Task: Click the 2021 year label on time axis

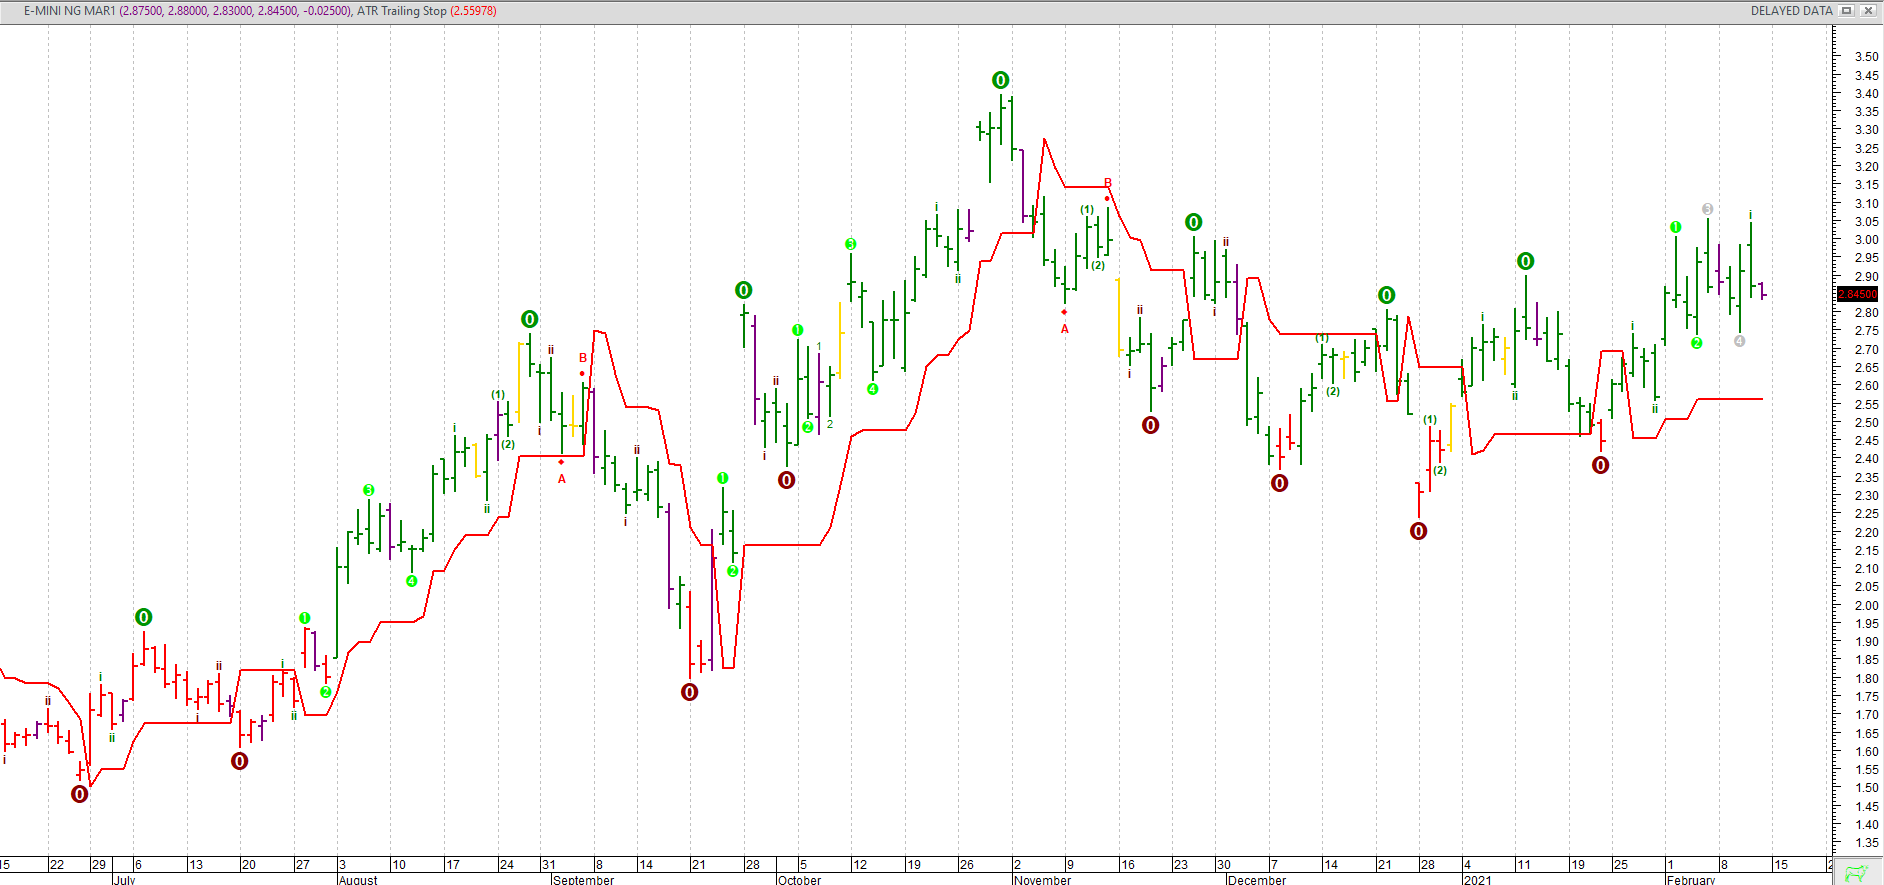Action: click(1477, 880)
